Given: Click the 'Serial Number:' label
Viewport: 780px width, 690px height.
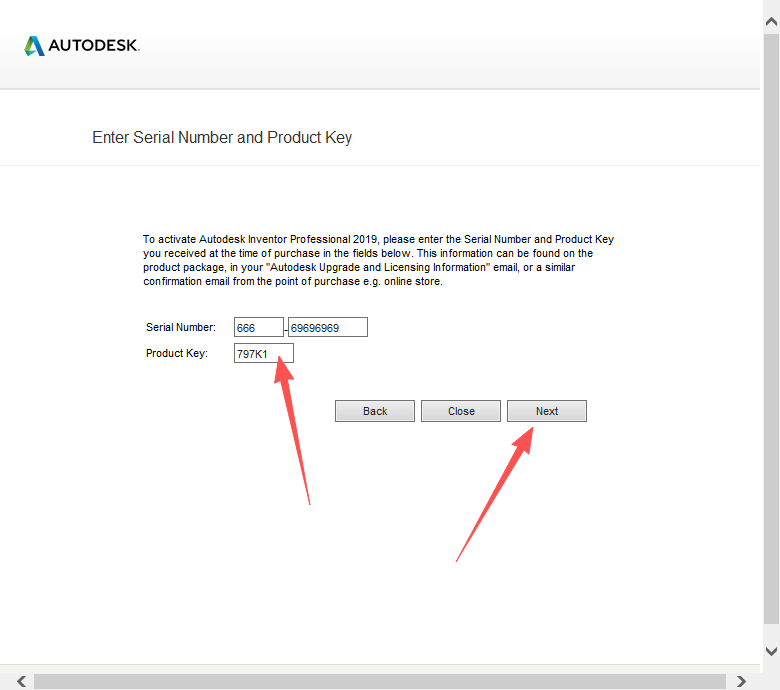Looking at the screenshot, I should 181,327.
